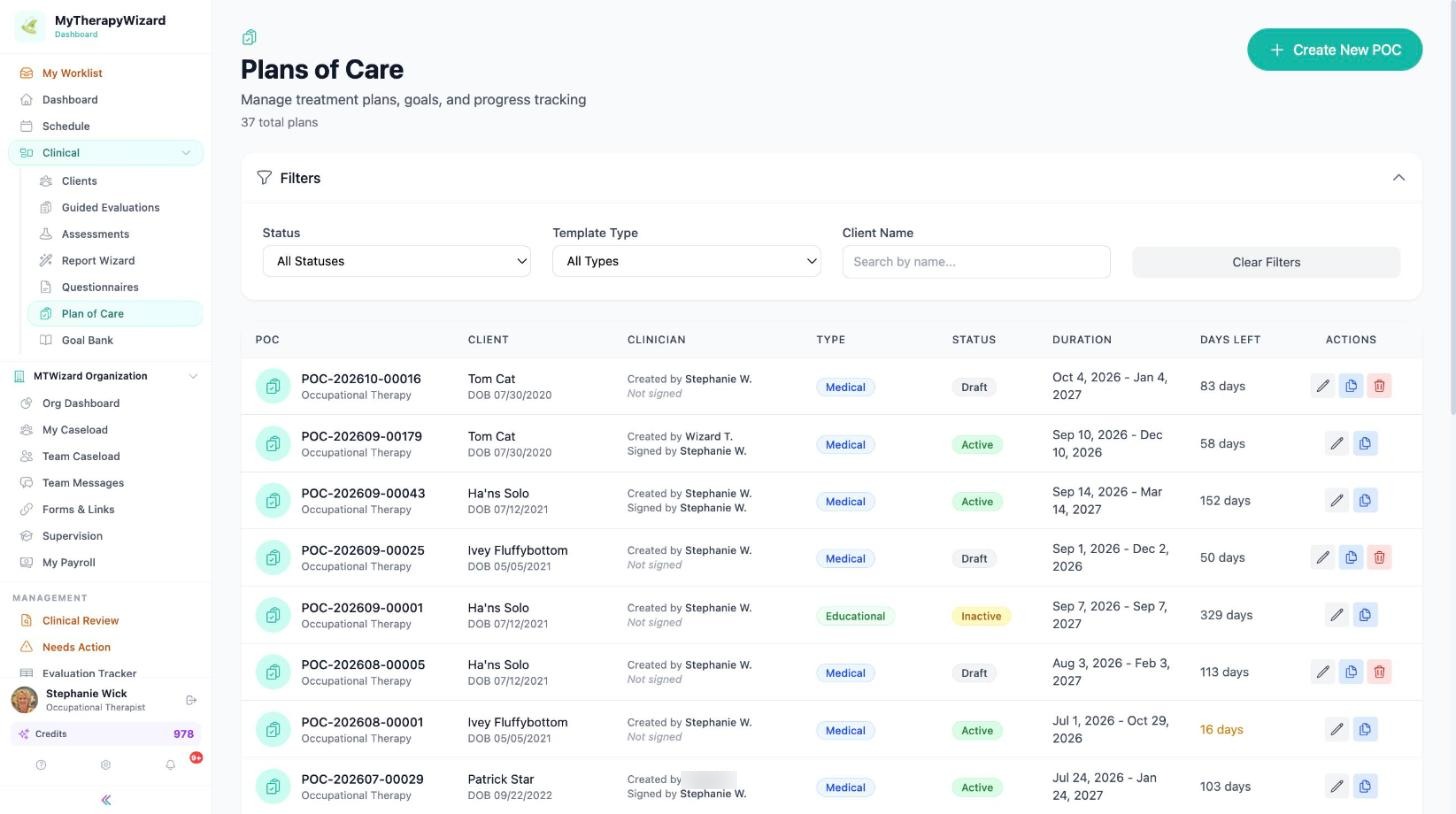Click the Credits 978 badge
Screen dimensions: 1456x814
click(x=105, y=734)
